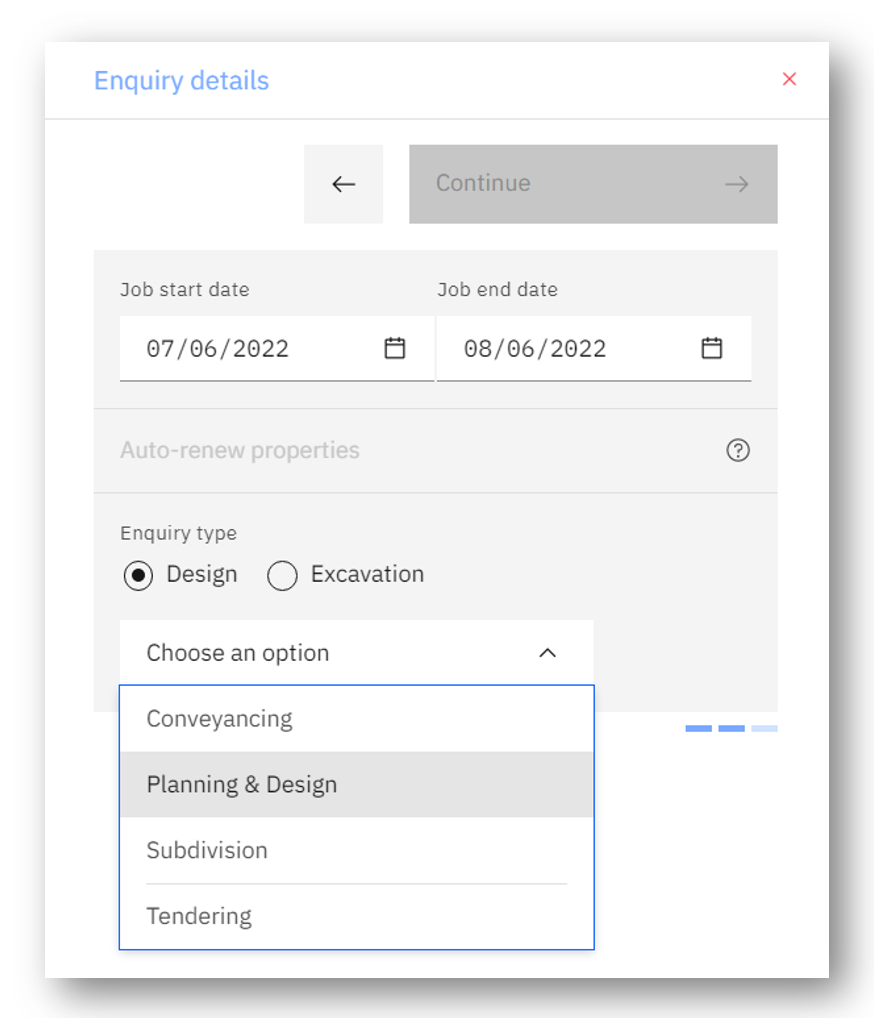This screenshot has width=874, height=1018.
Task: Click the Job start date field
Action: point(218,348)
